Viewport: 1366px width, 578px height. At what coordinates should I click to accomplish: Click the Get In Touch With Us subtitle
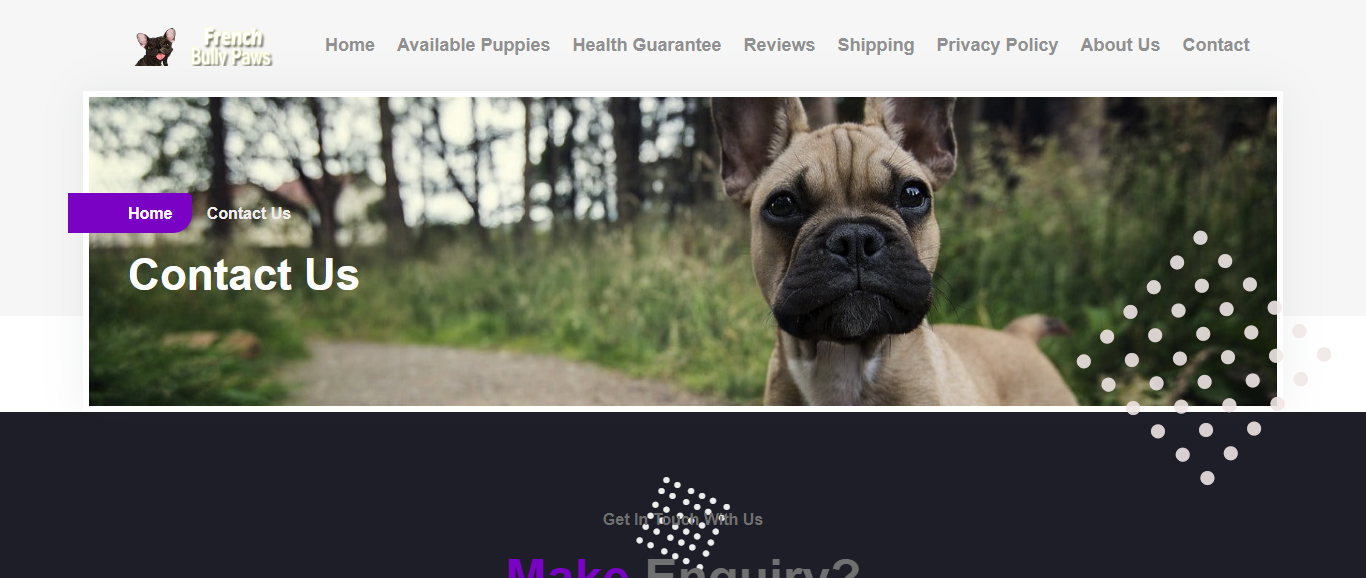683,519
